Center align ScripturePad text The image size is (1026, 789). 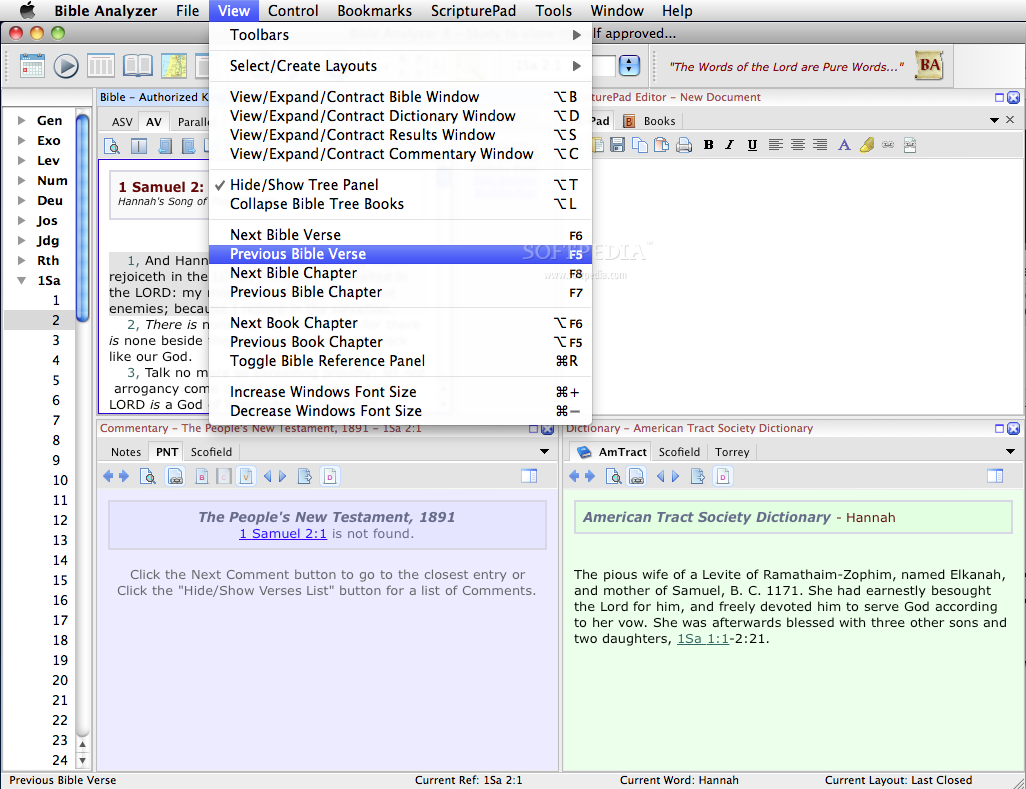pos(798,145)
